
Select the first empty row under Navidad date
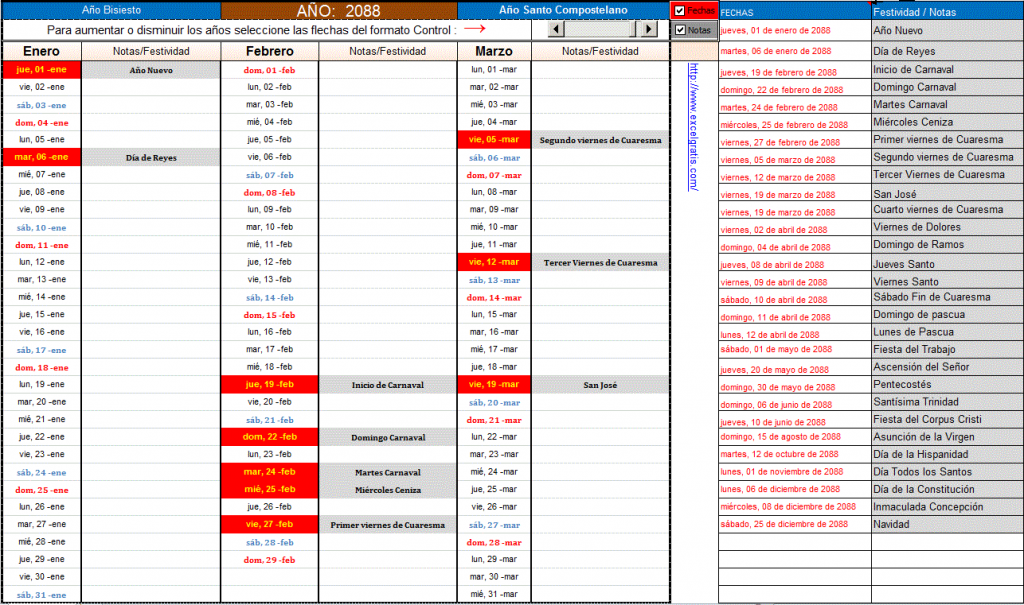click(795, 542)
